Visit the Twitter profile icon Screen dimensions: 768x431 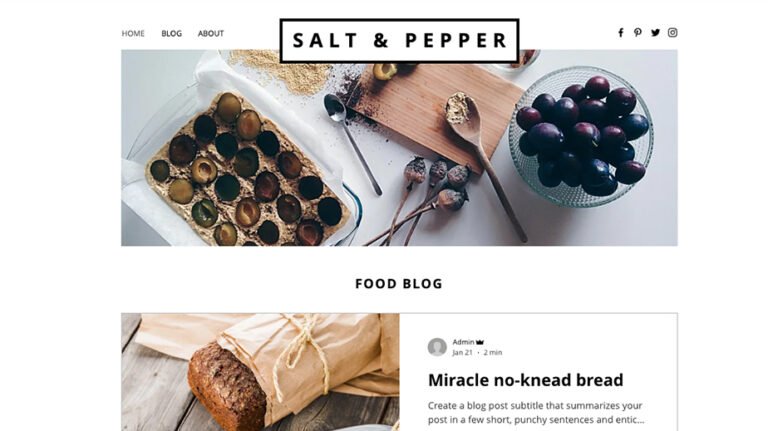pos(655,33)
